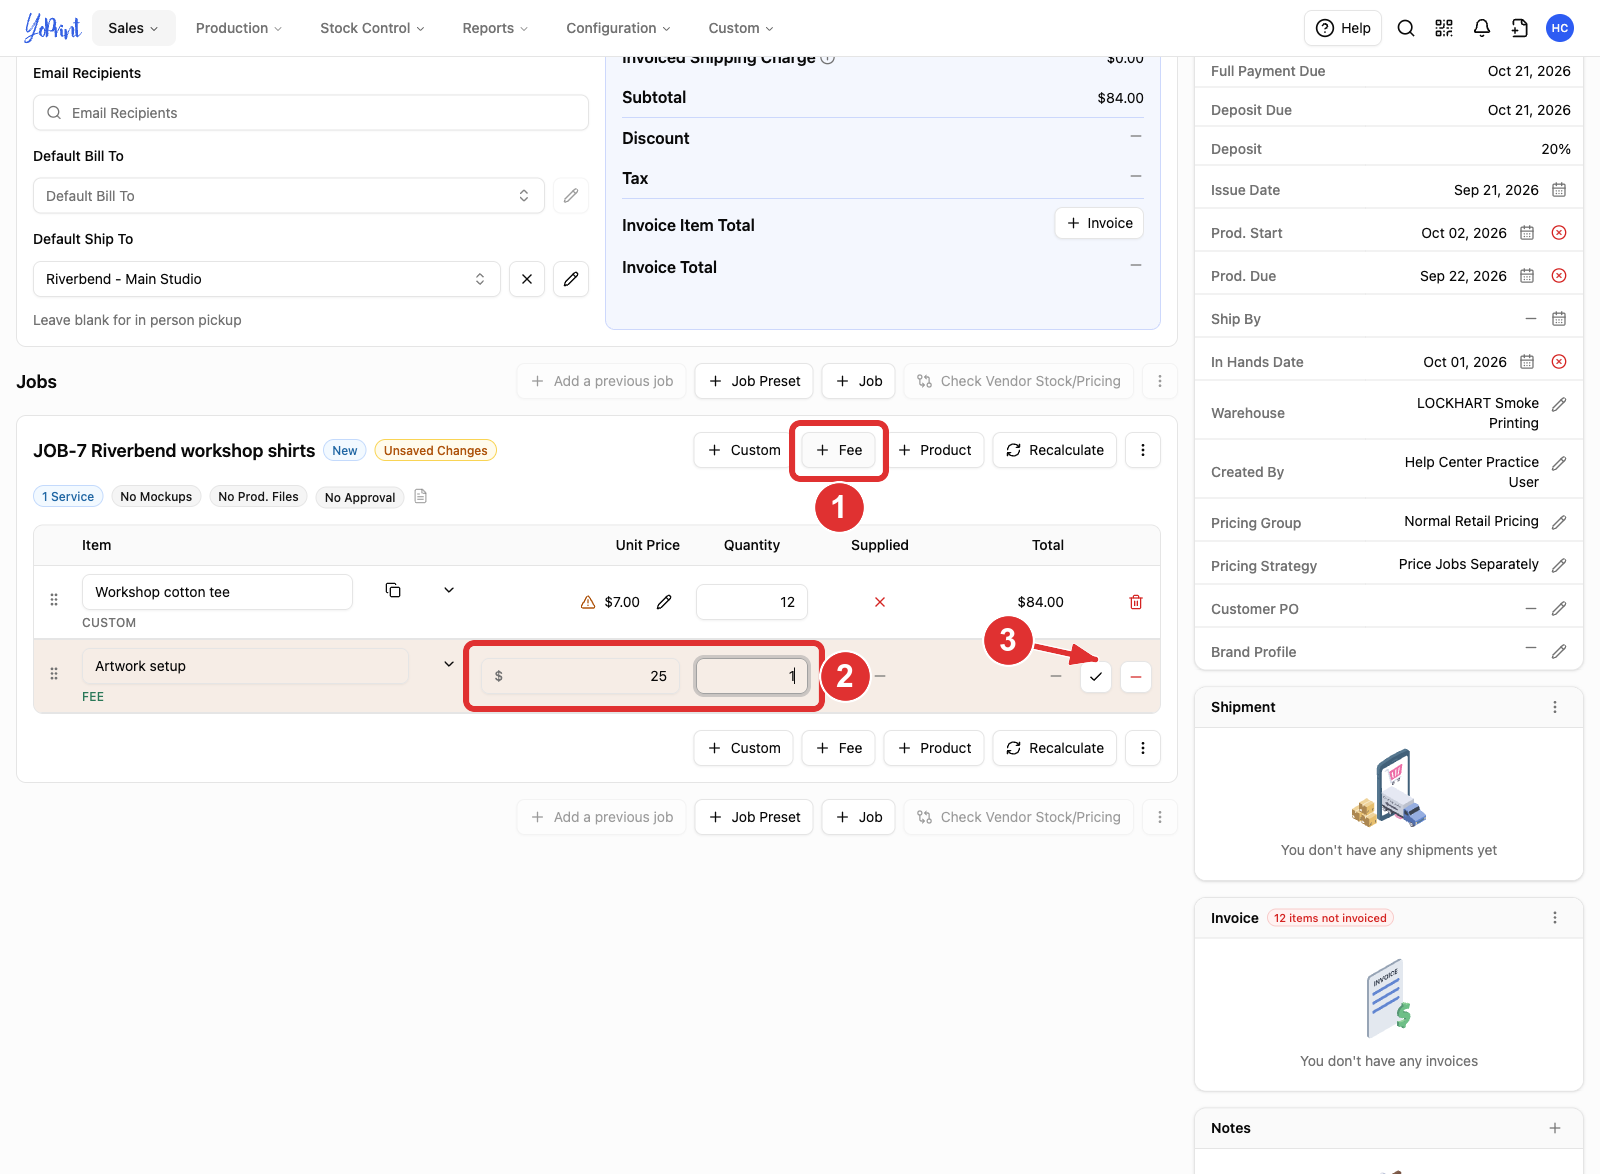
Task: Edit the Default Ship To address
Action: click(x=571, y=279)
